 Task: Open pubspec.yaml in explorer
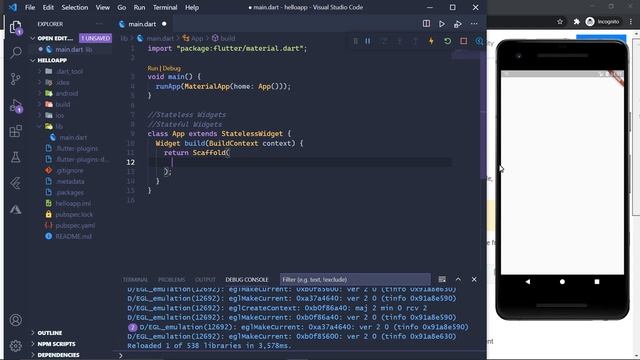coord(75,225)
